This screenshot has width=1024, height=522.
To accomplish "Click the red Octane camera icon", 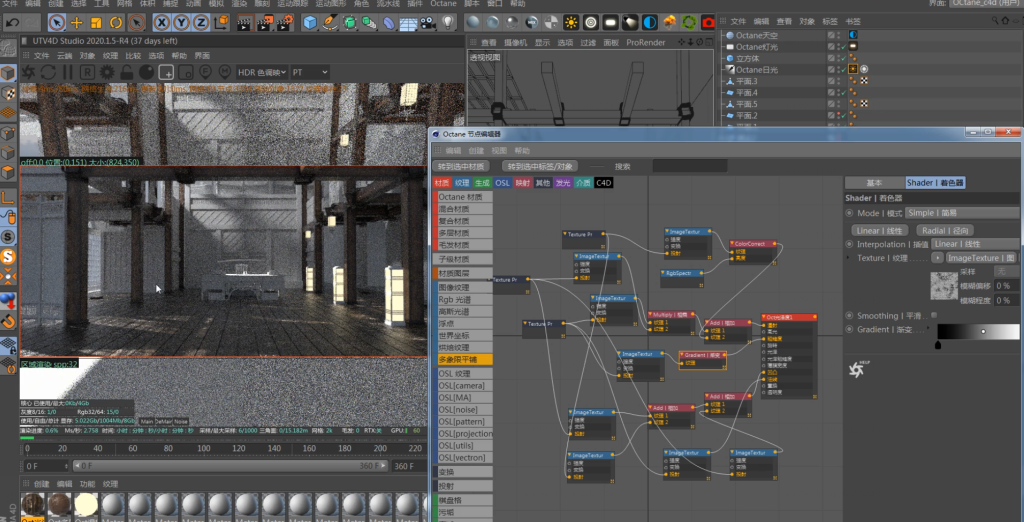I will pos(708,24).
